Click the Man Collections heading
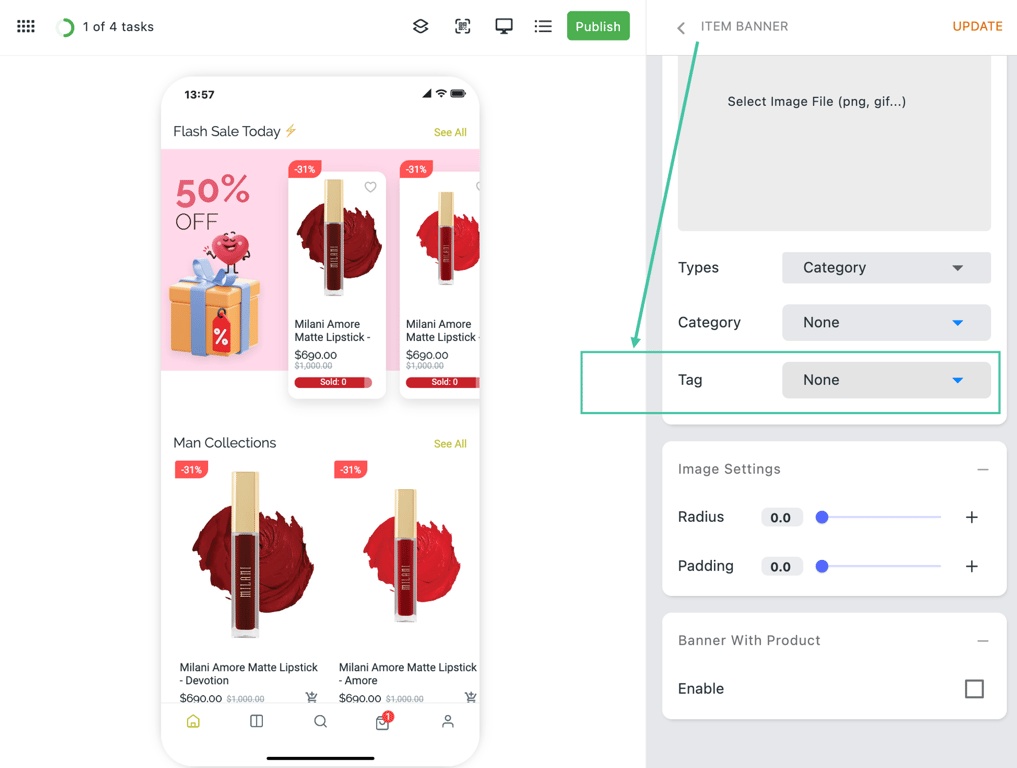Screen dimensions: 1017x768 tap(224, 442)
